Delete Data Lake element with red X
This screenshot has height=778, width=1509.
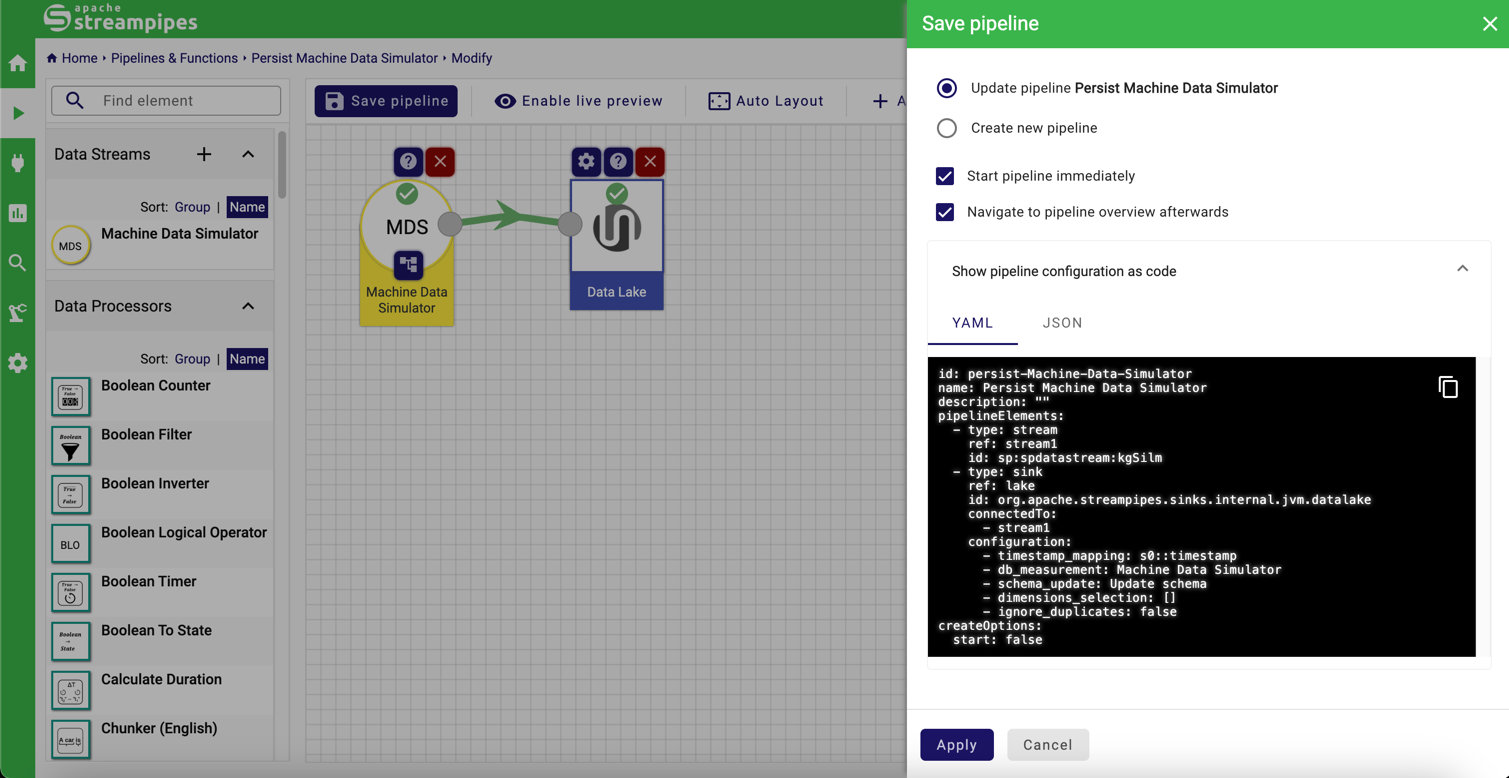[650, 161]
